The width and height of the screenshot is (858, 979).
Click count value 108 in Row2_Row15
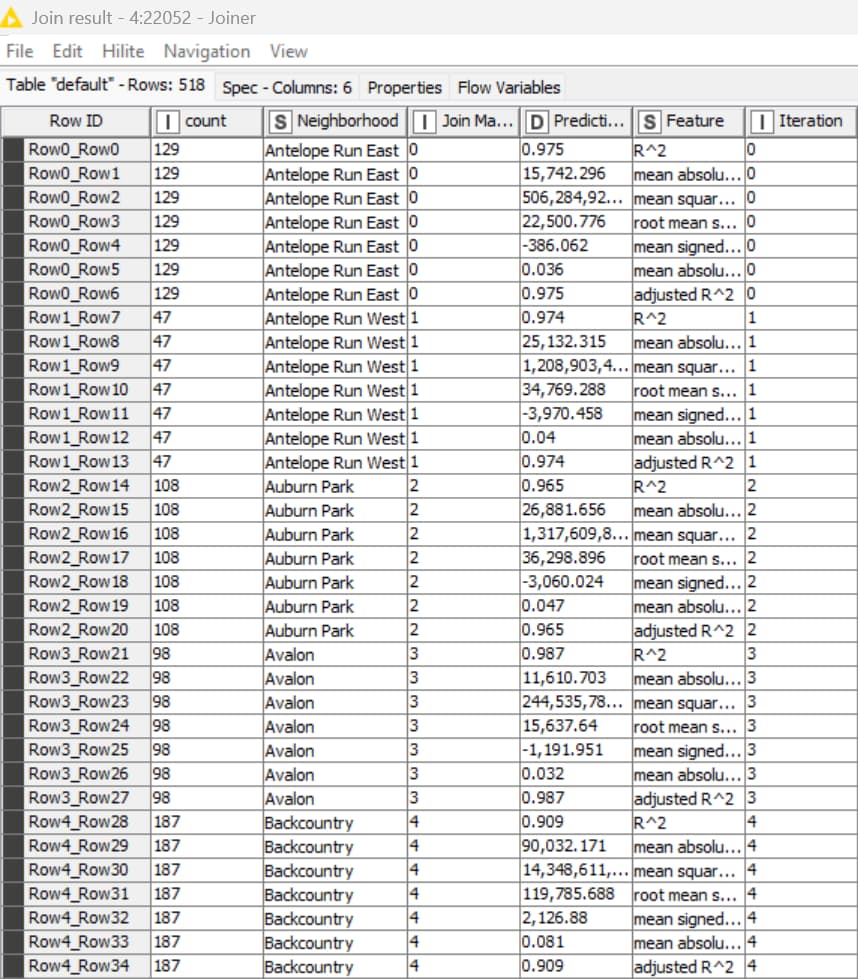tap(167, 509)
